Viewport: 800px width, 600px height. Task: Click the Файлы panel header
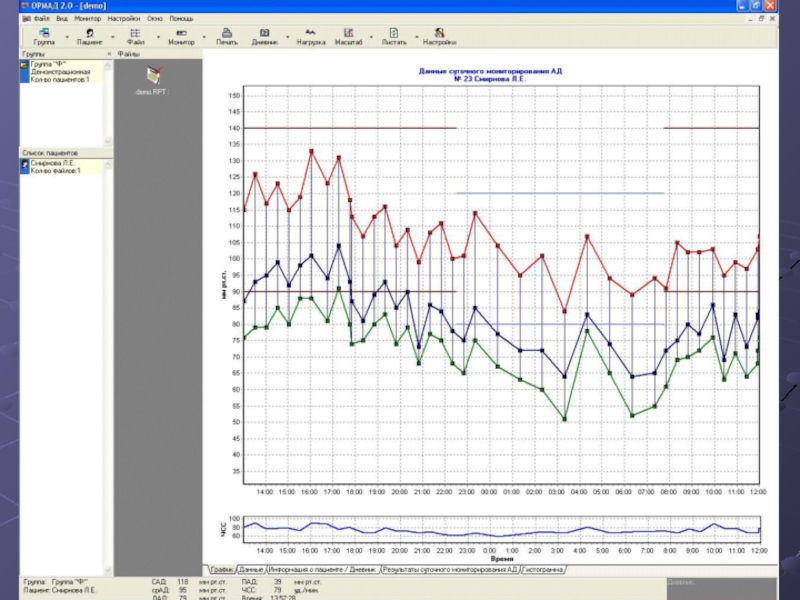click(158, 54)
